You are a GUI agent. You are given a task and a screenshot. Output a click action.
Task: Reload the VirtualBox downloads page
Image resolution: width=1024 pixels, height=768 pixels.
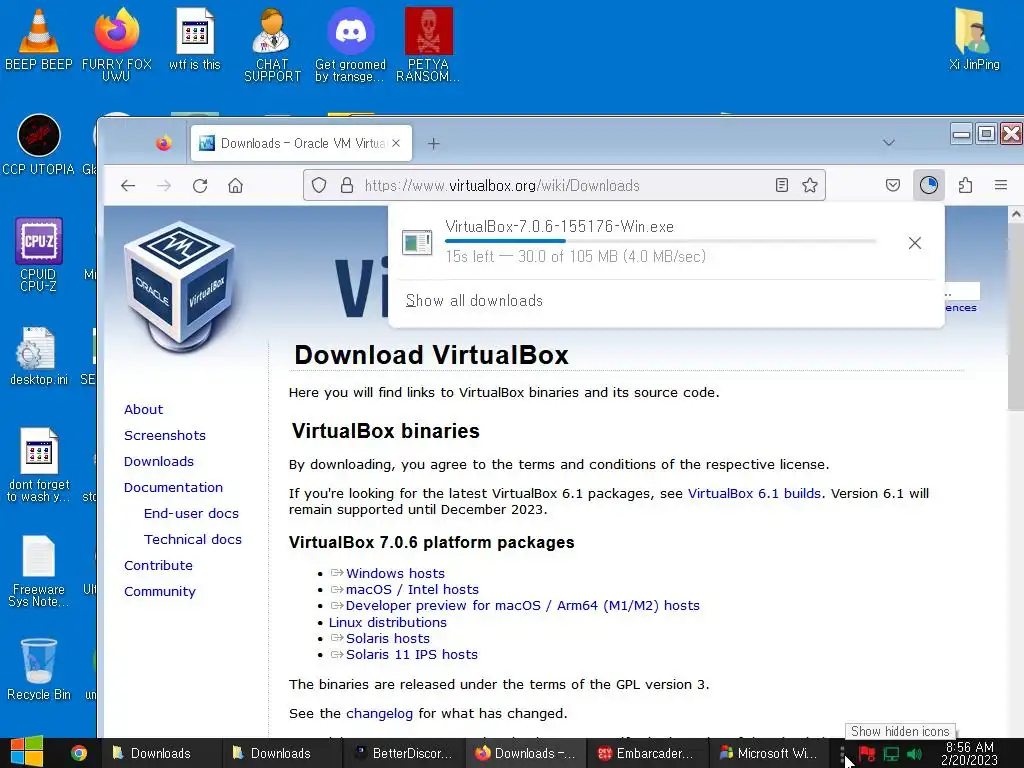[x=200, y=185]
